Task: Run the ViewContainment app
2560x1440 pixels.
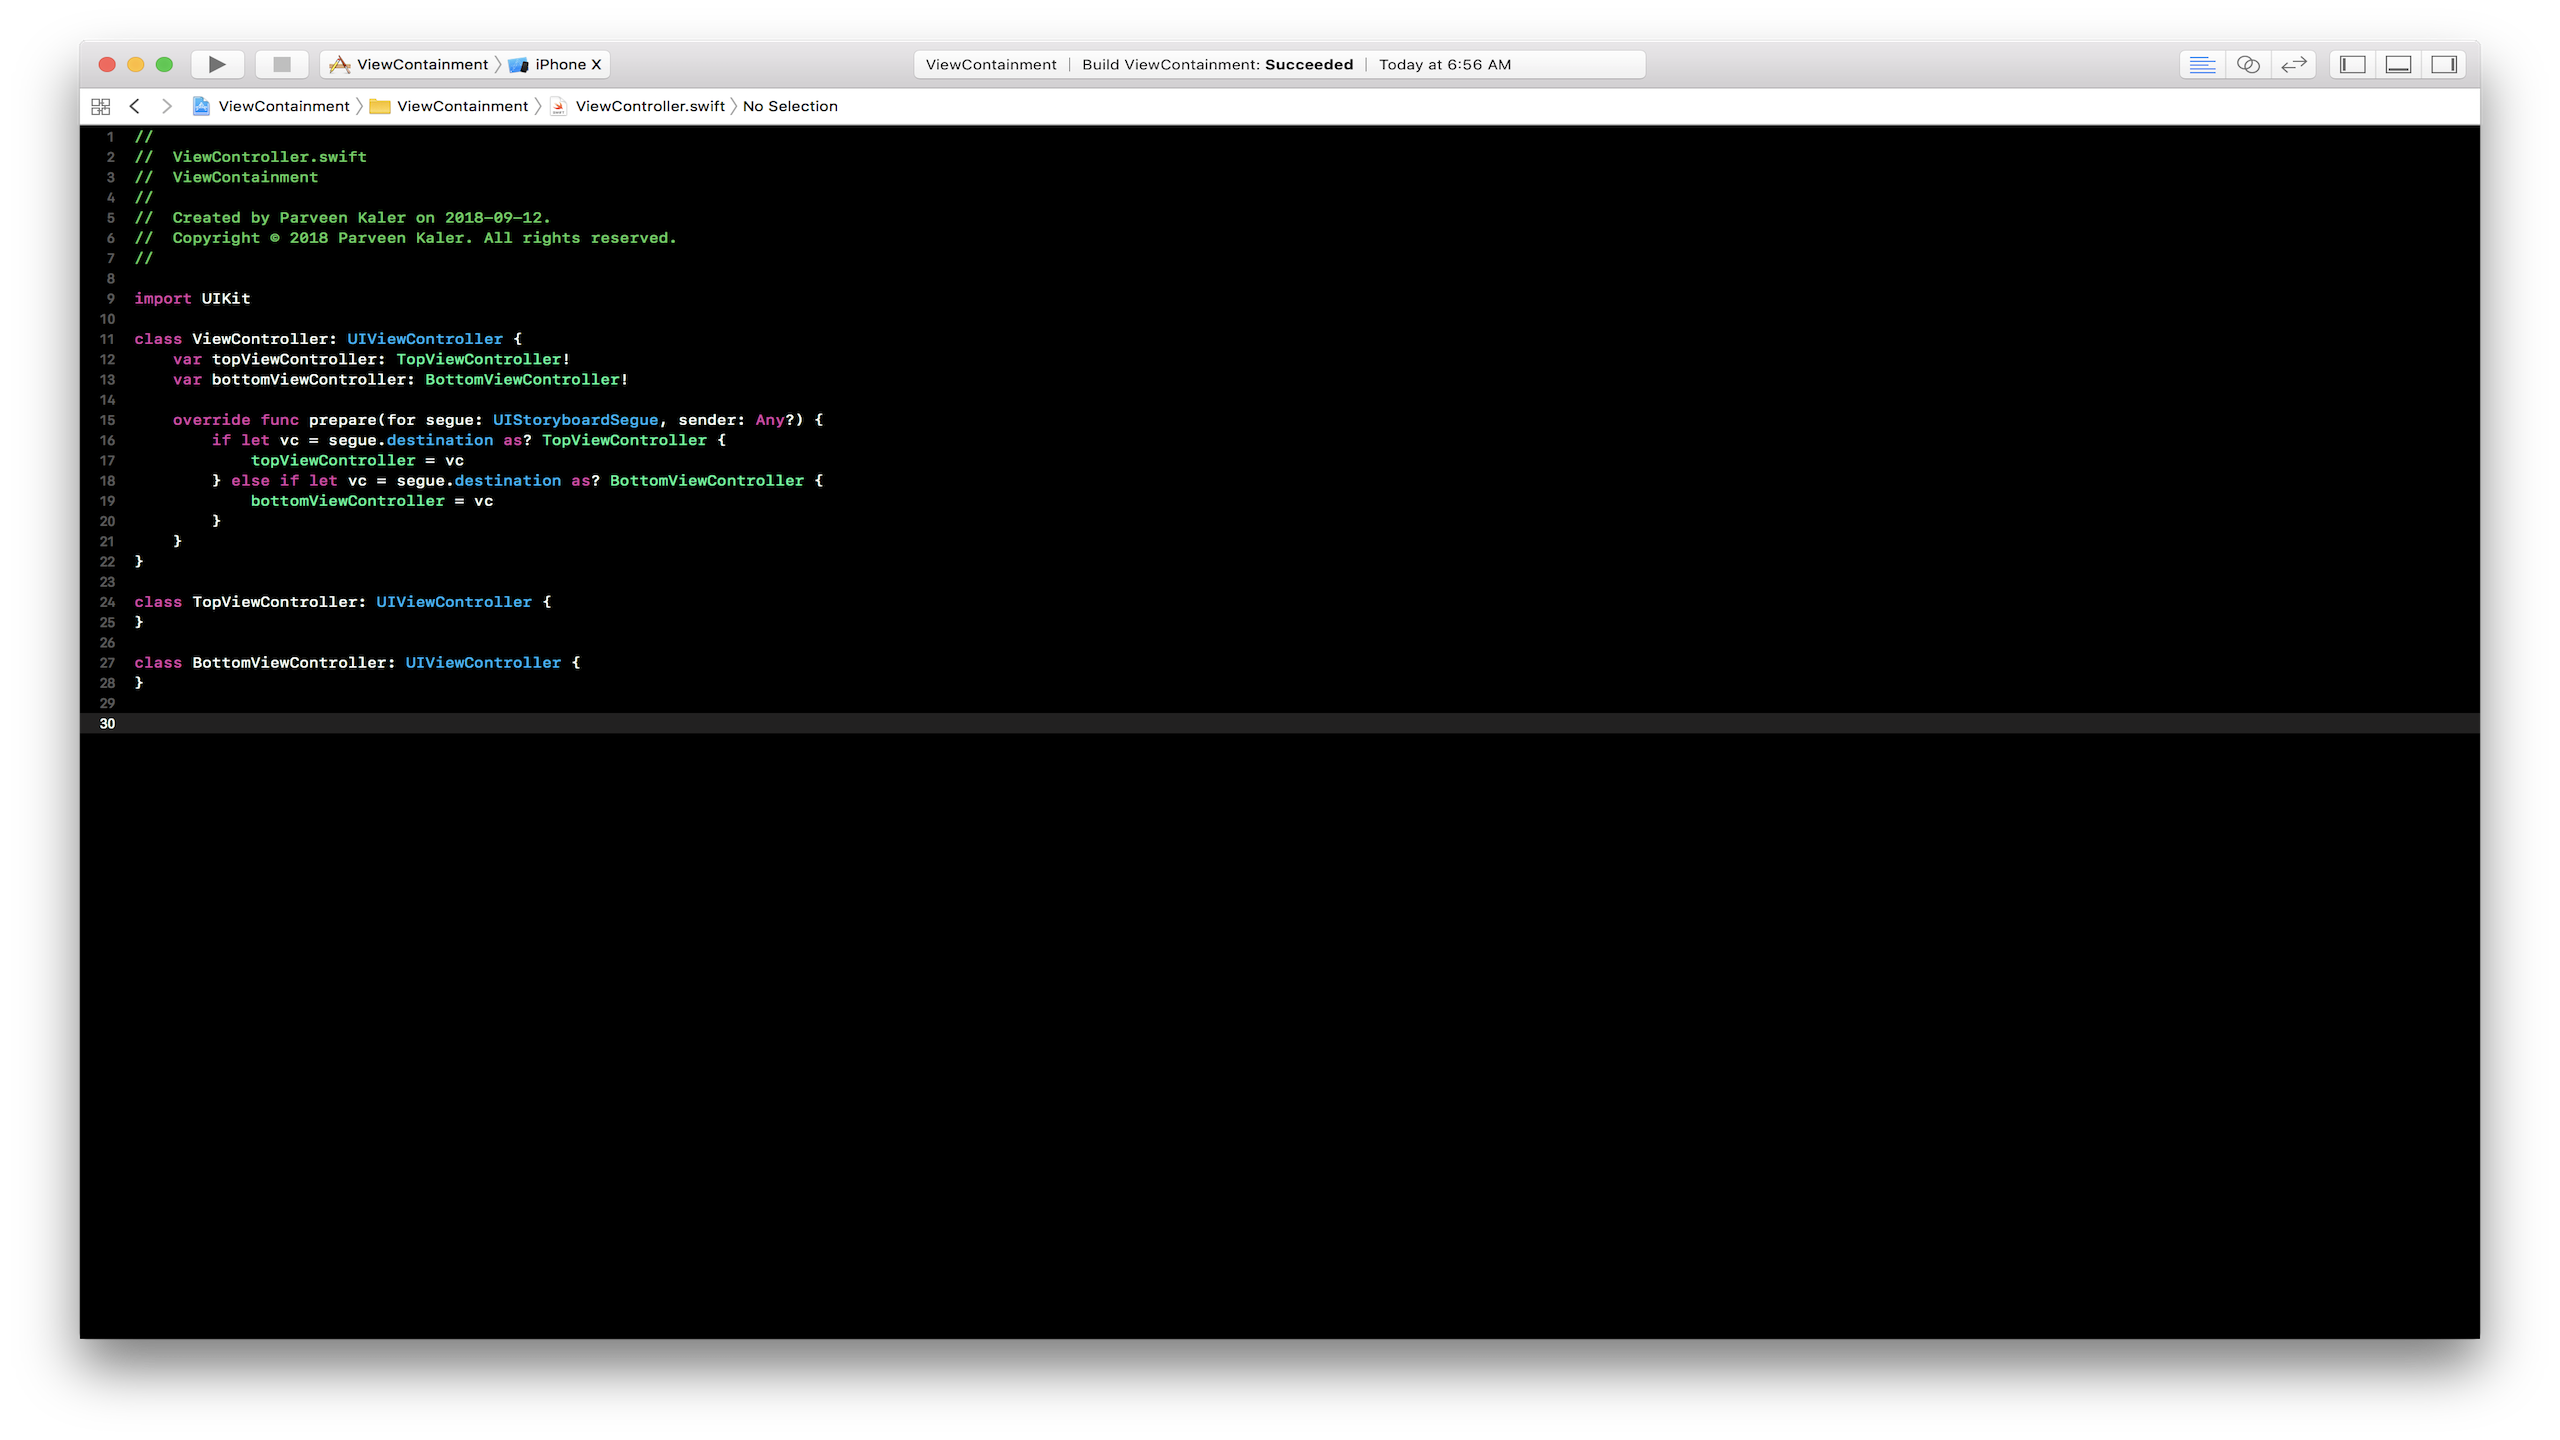Action: pyautogui.click(x=216, y=64)
